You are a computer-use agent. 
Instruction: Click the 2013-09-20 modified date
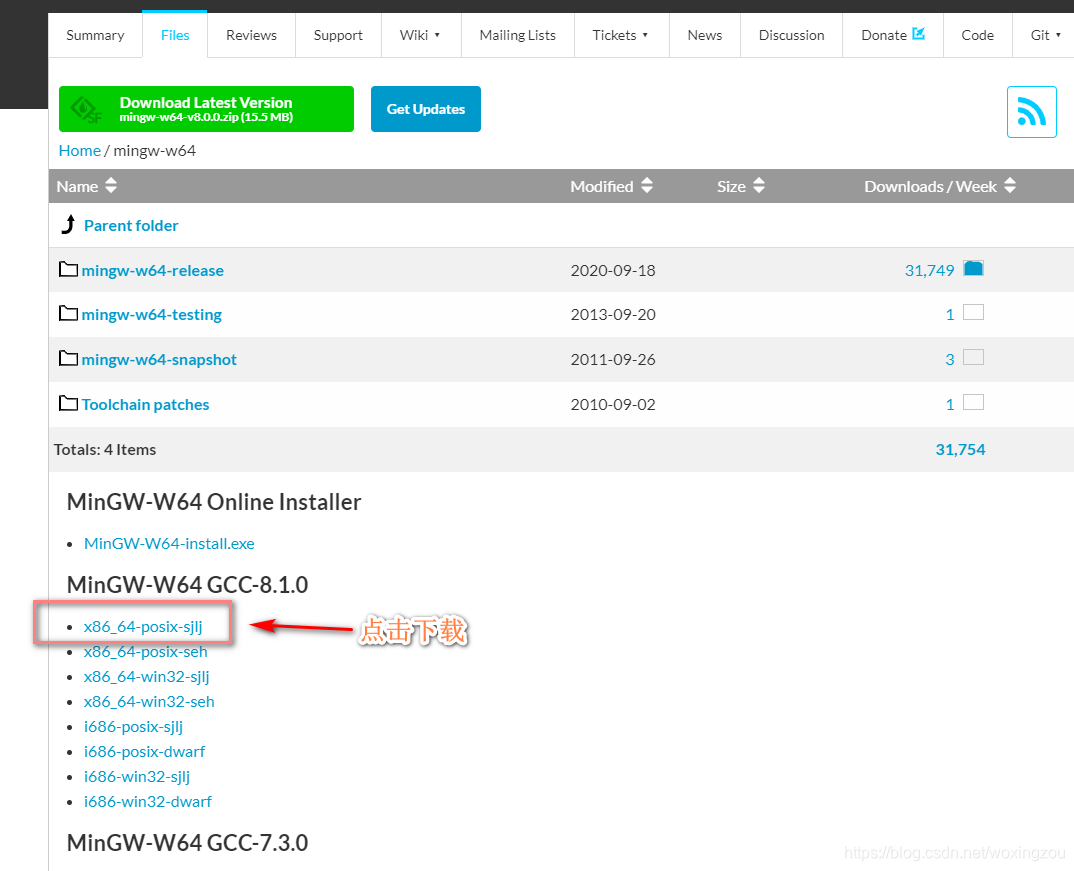(x=613, y=315)
